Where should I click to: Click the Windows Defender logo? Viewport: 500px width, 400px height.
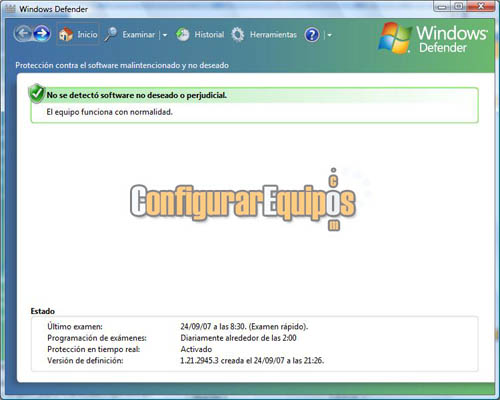pos(433,38)
